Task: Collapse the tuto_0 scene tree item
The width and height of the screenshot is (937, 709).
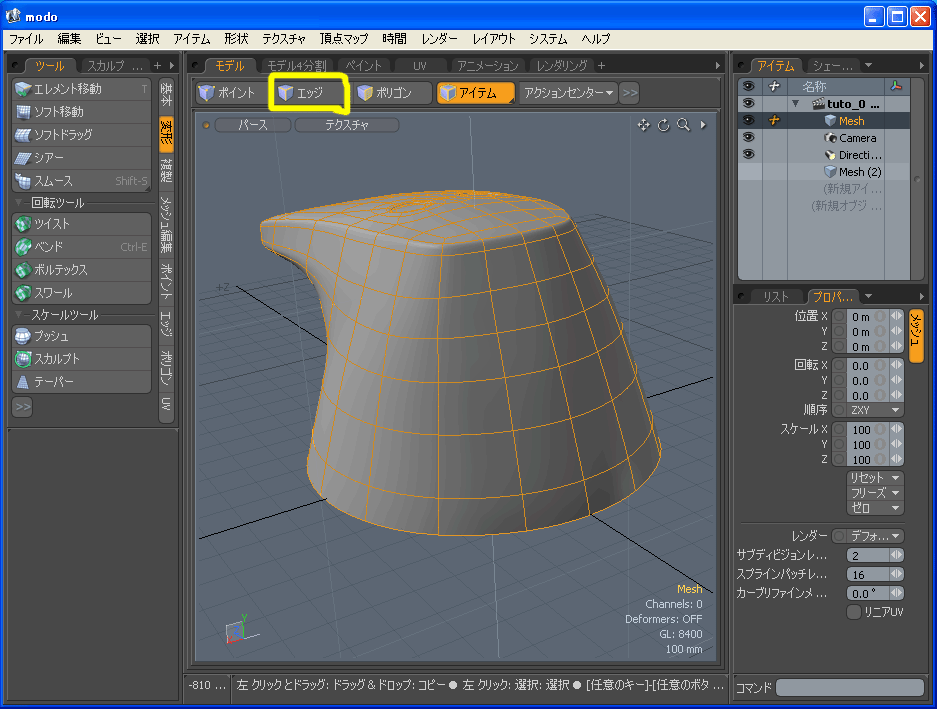Action: click(796, 104)
